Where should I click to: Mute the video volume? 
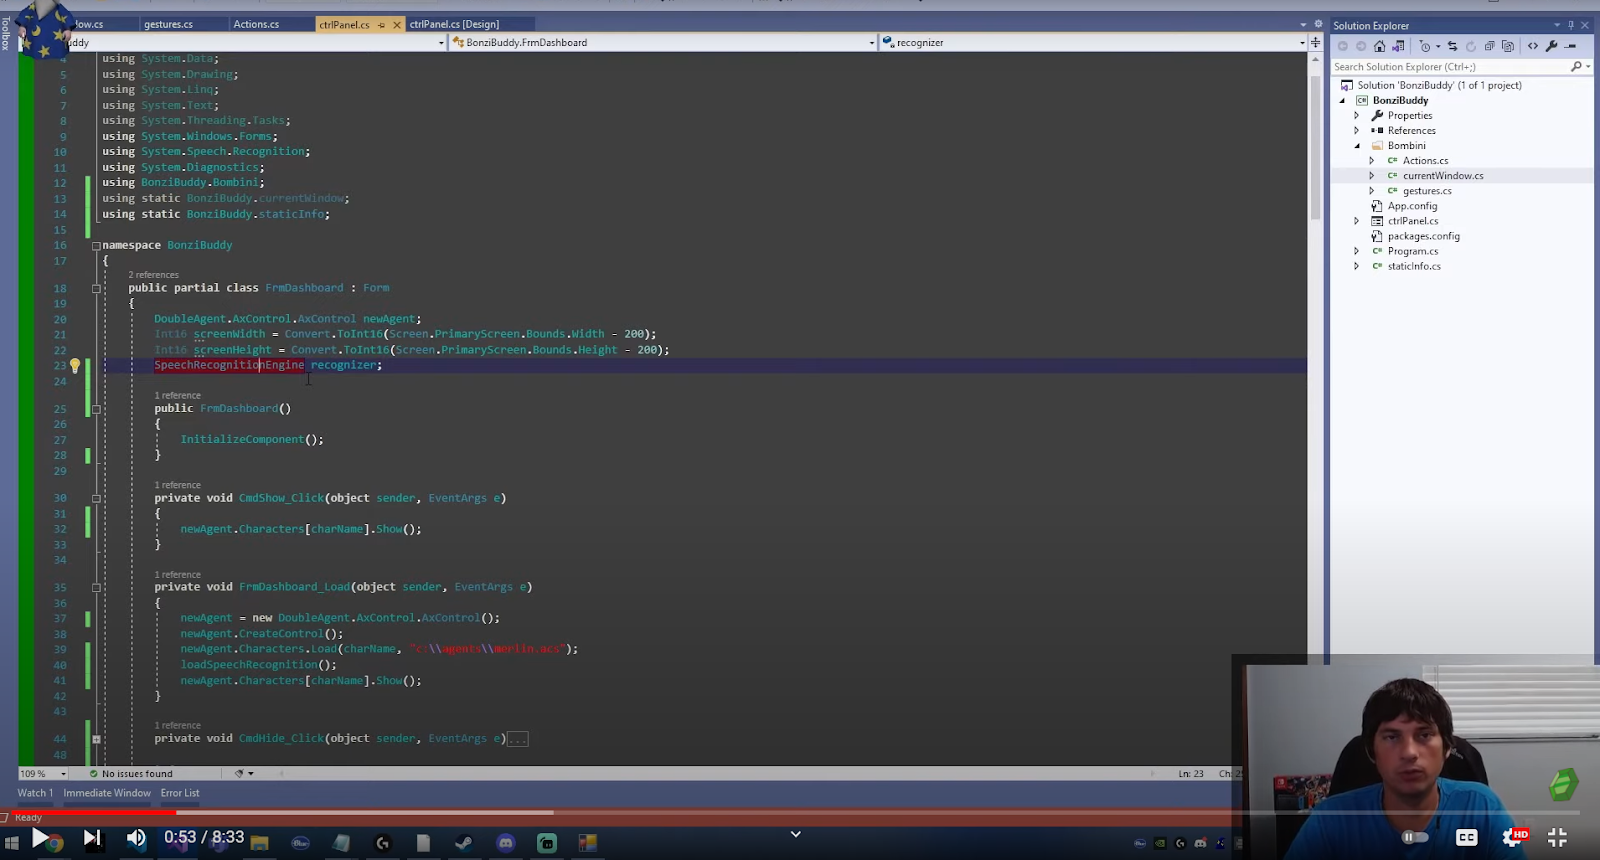[136, 838]
